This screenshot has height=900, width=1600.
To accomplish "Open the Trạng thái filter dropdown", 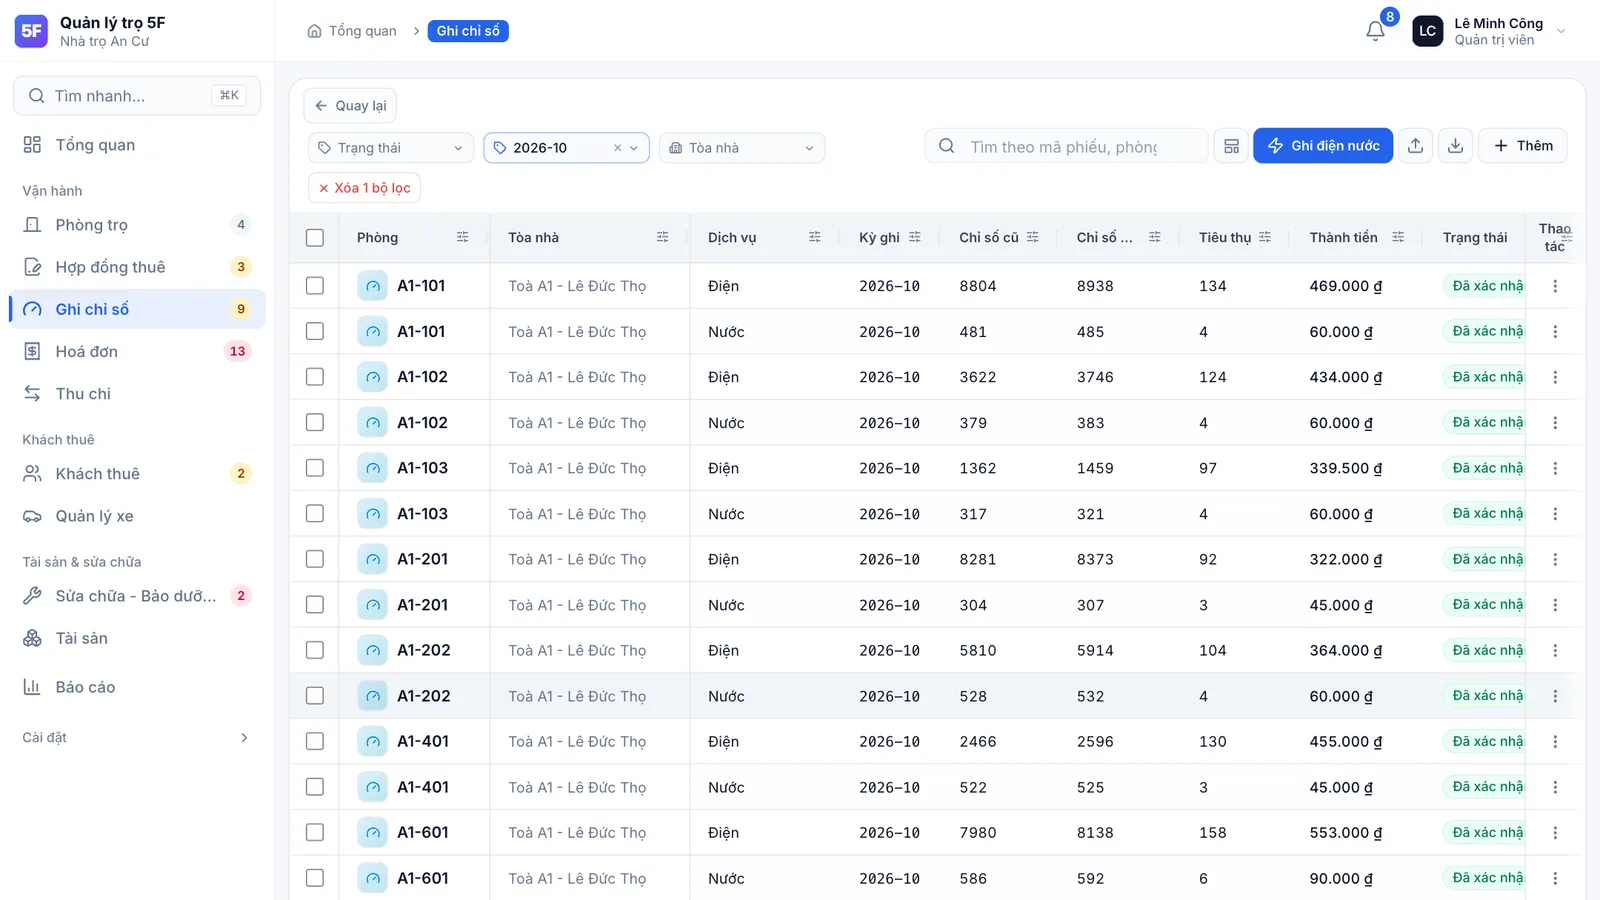I will [391, 148].
